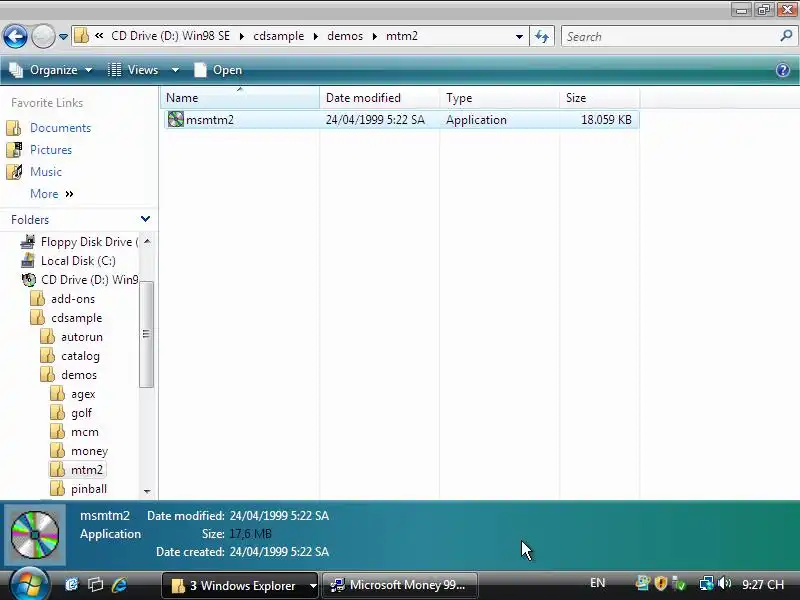Click the Pictures folder icon in Favorite Links
800x600 pixels.
coord(14,149)
